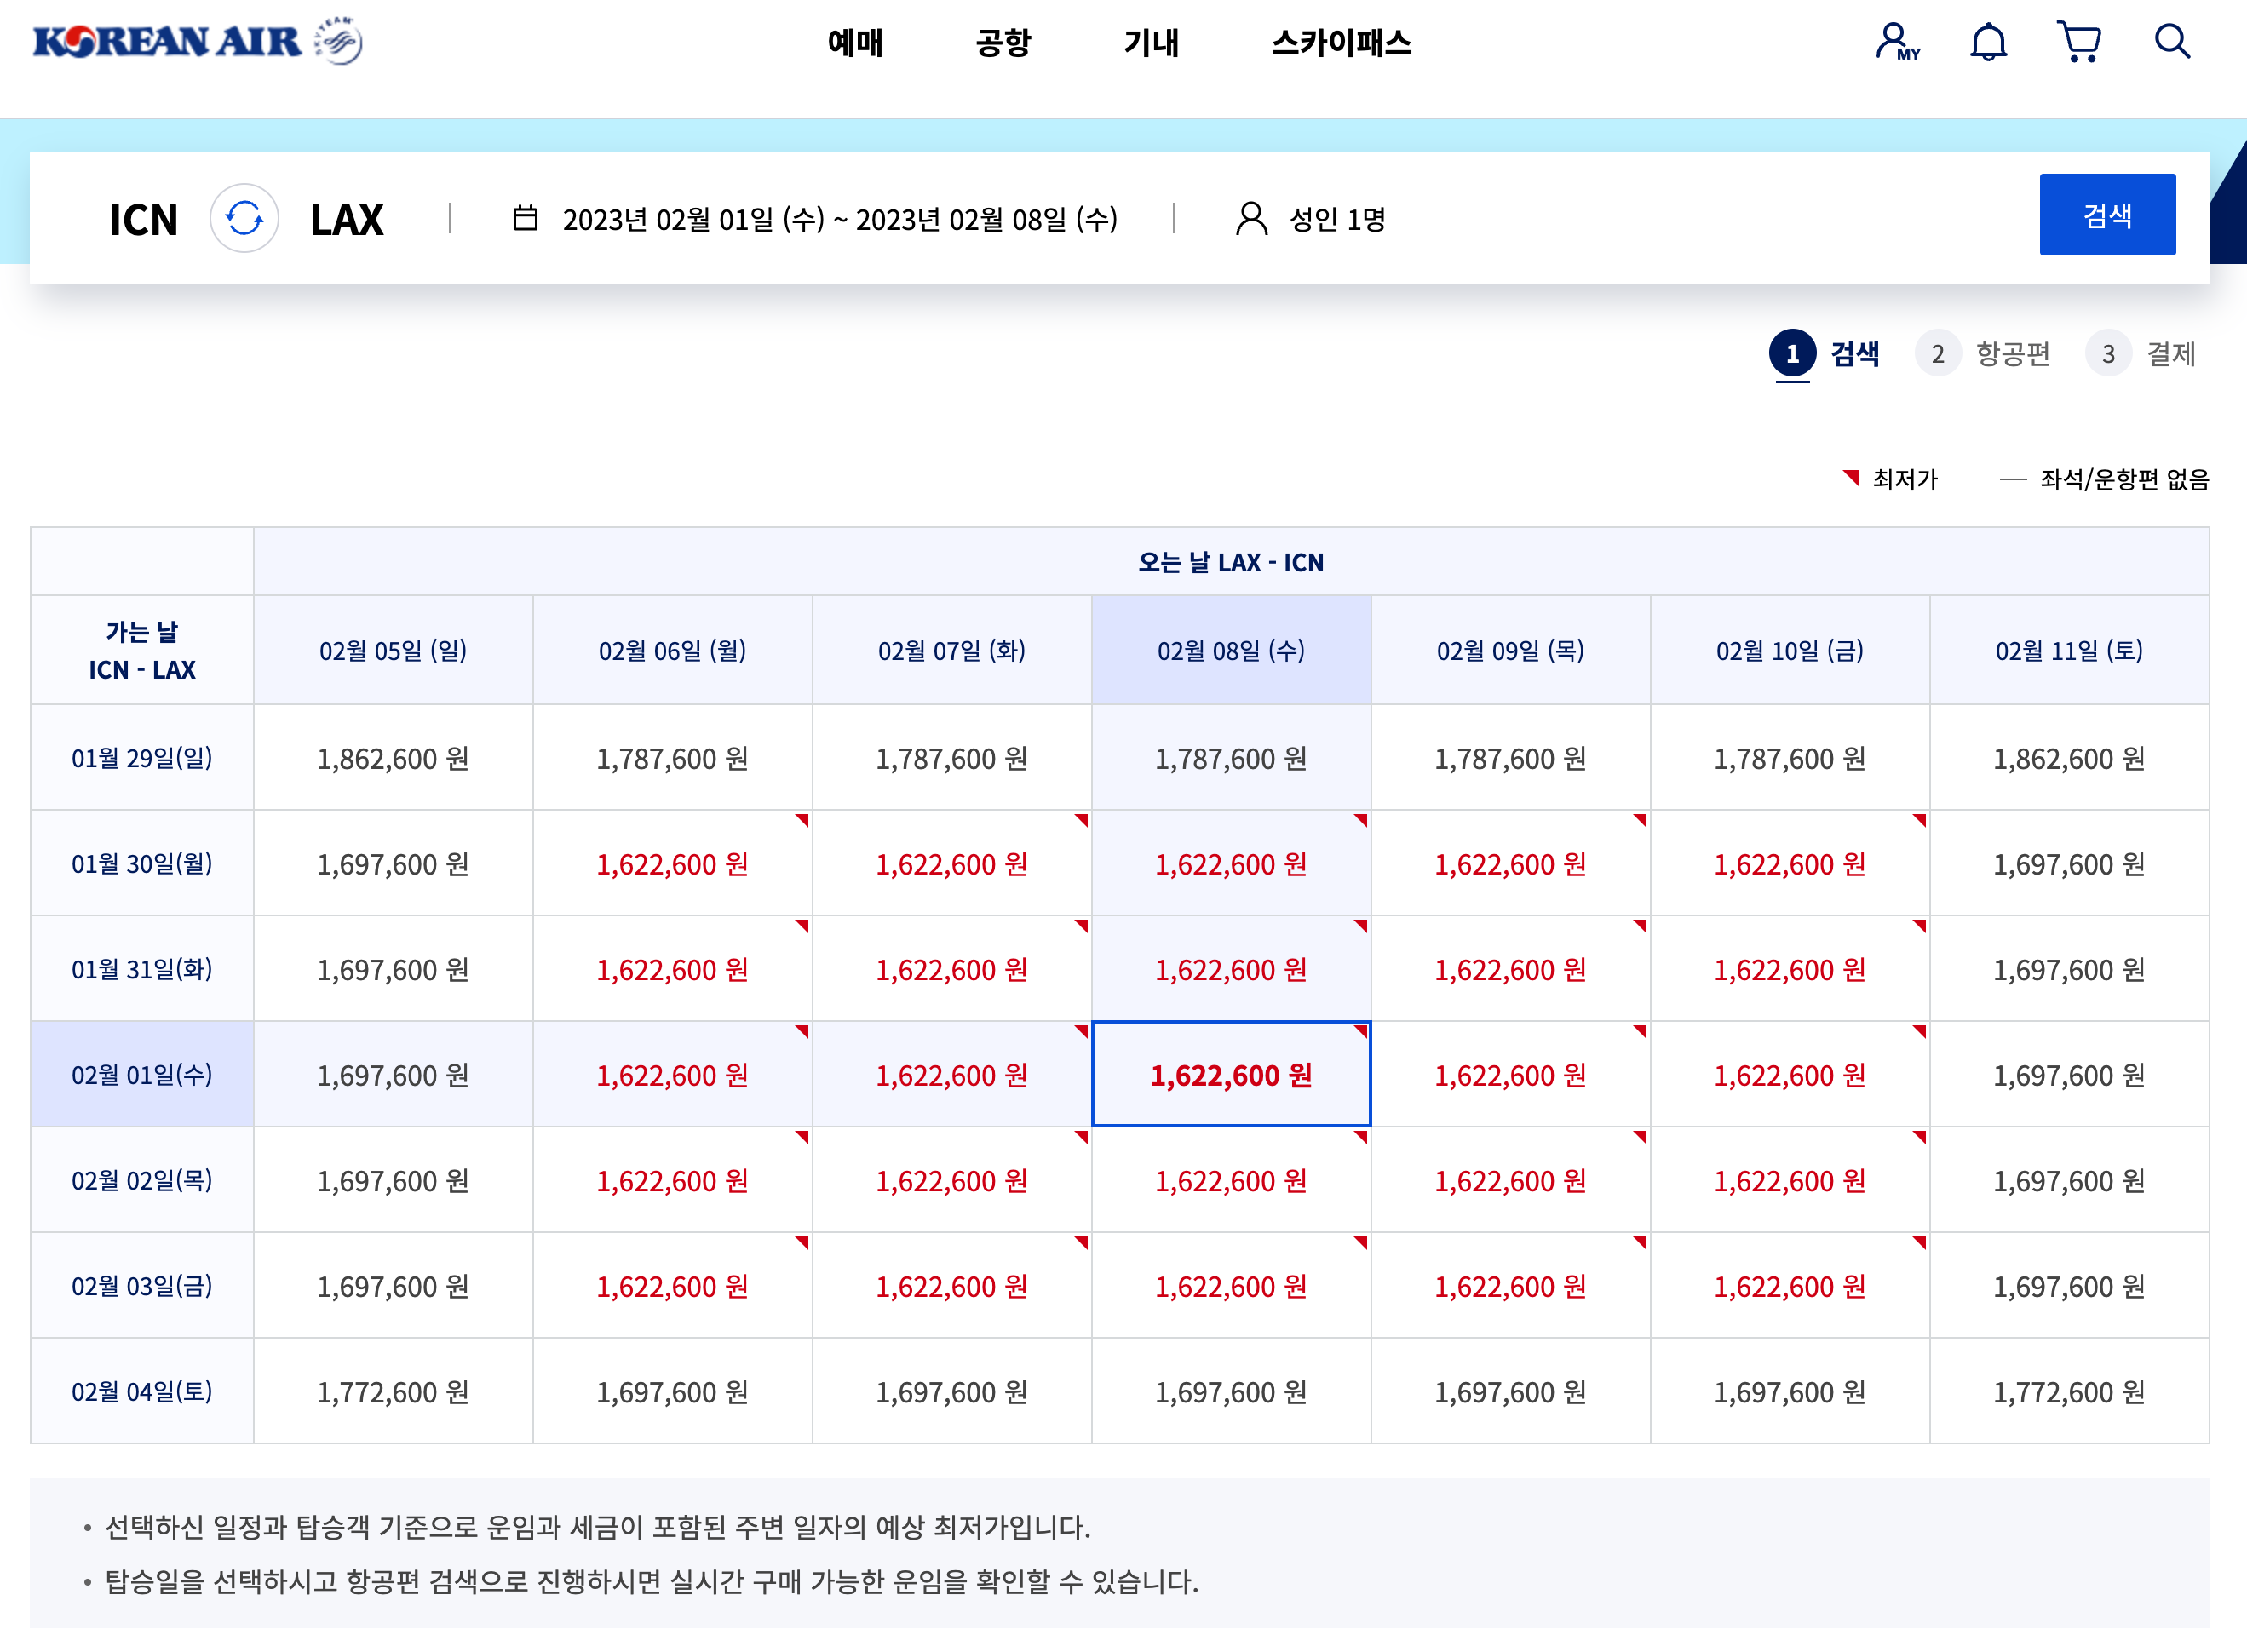The height and width of the screenshot is (1652, 2247).
Task: Go to step 3 결제
Action: pyautogui.click(x=2142, y=354)
